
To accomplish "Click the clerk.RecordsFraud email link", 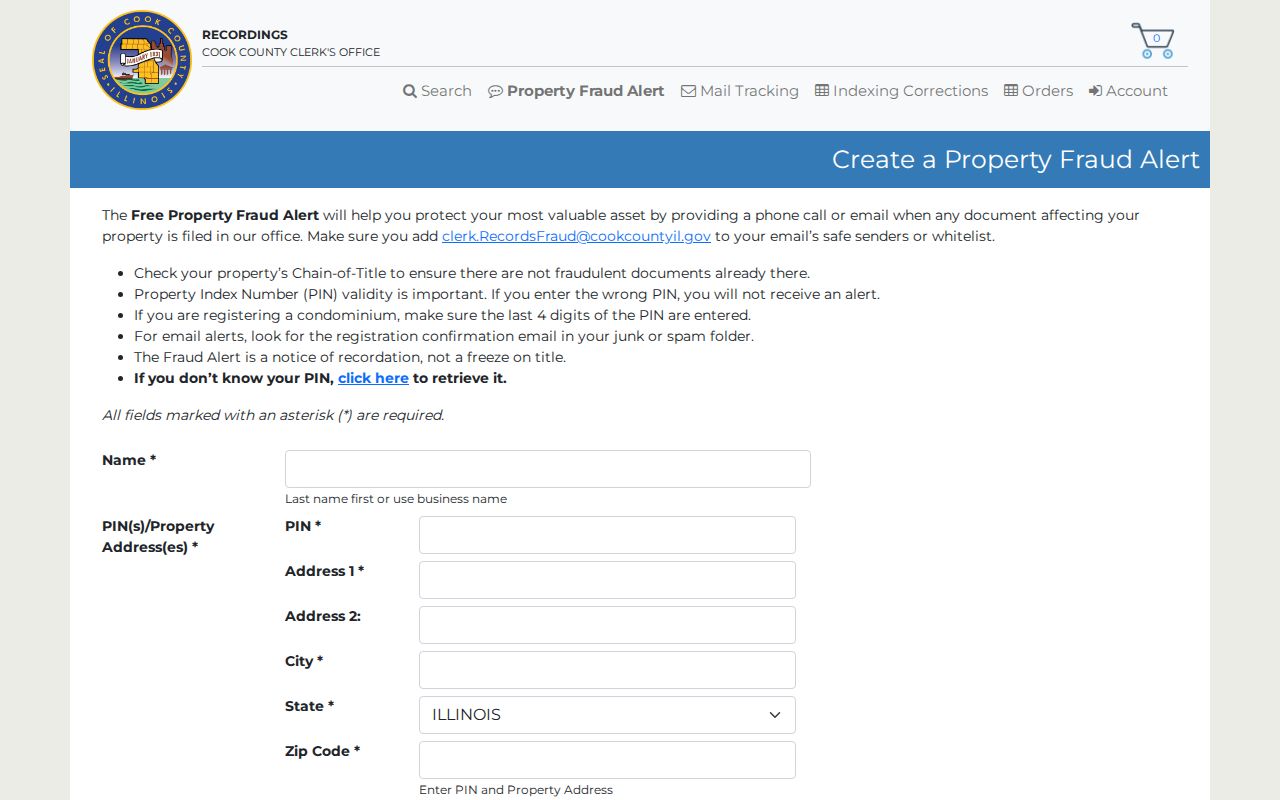I will (576, 236).
